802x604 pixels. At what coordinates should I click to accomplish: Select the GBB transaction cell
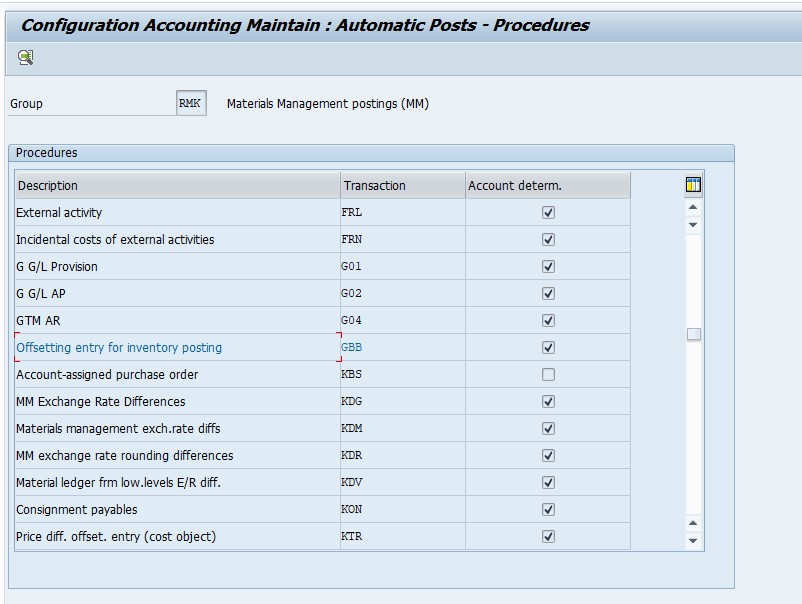click(x=403, y=348)
